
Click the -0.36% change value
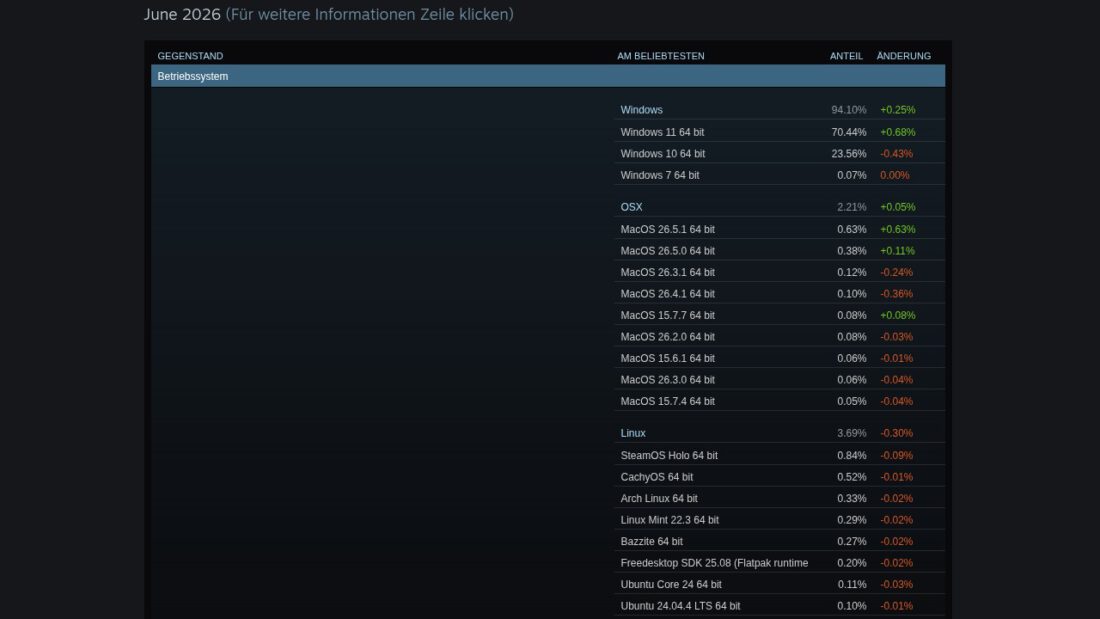coord(896,294)
